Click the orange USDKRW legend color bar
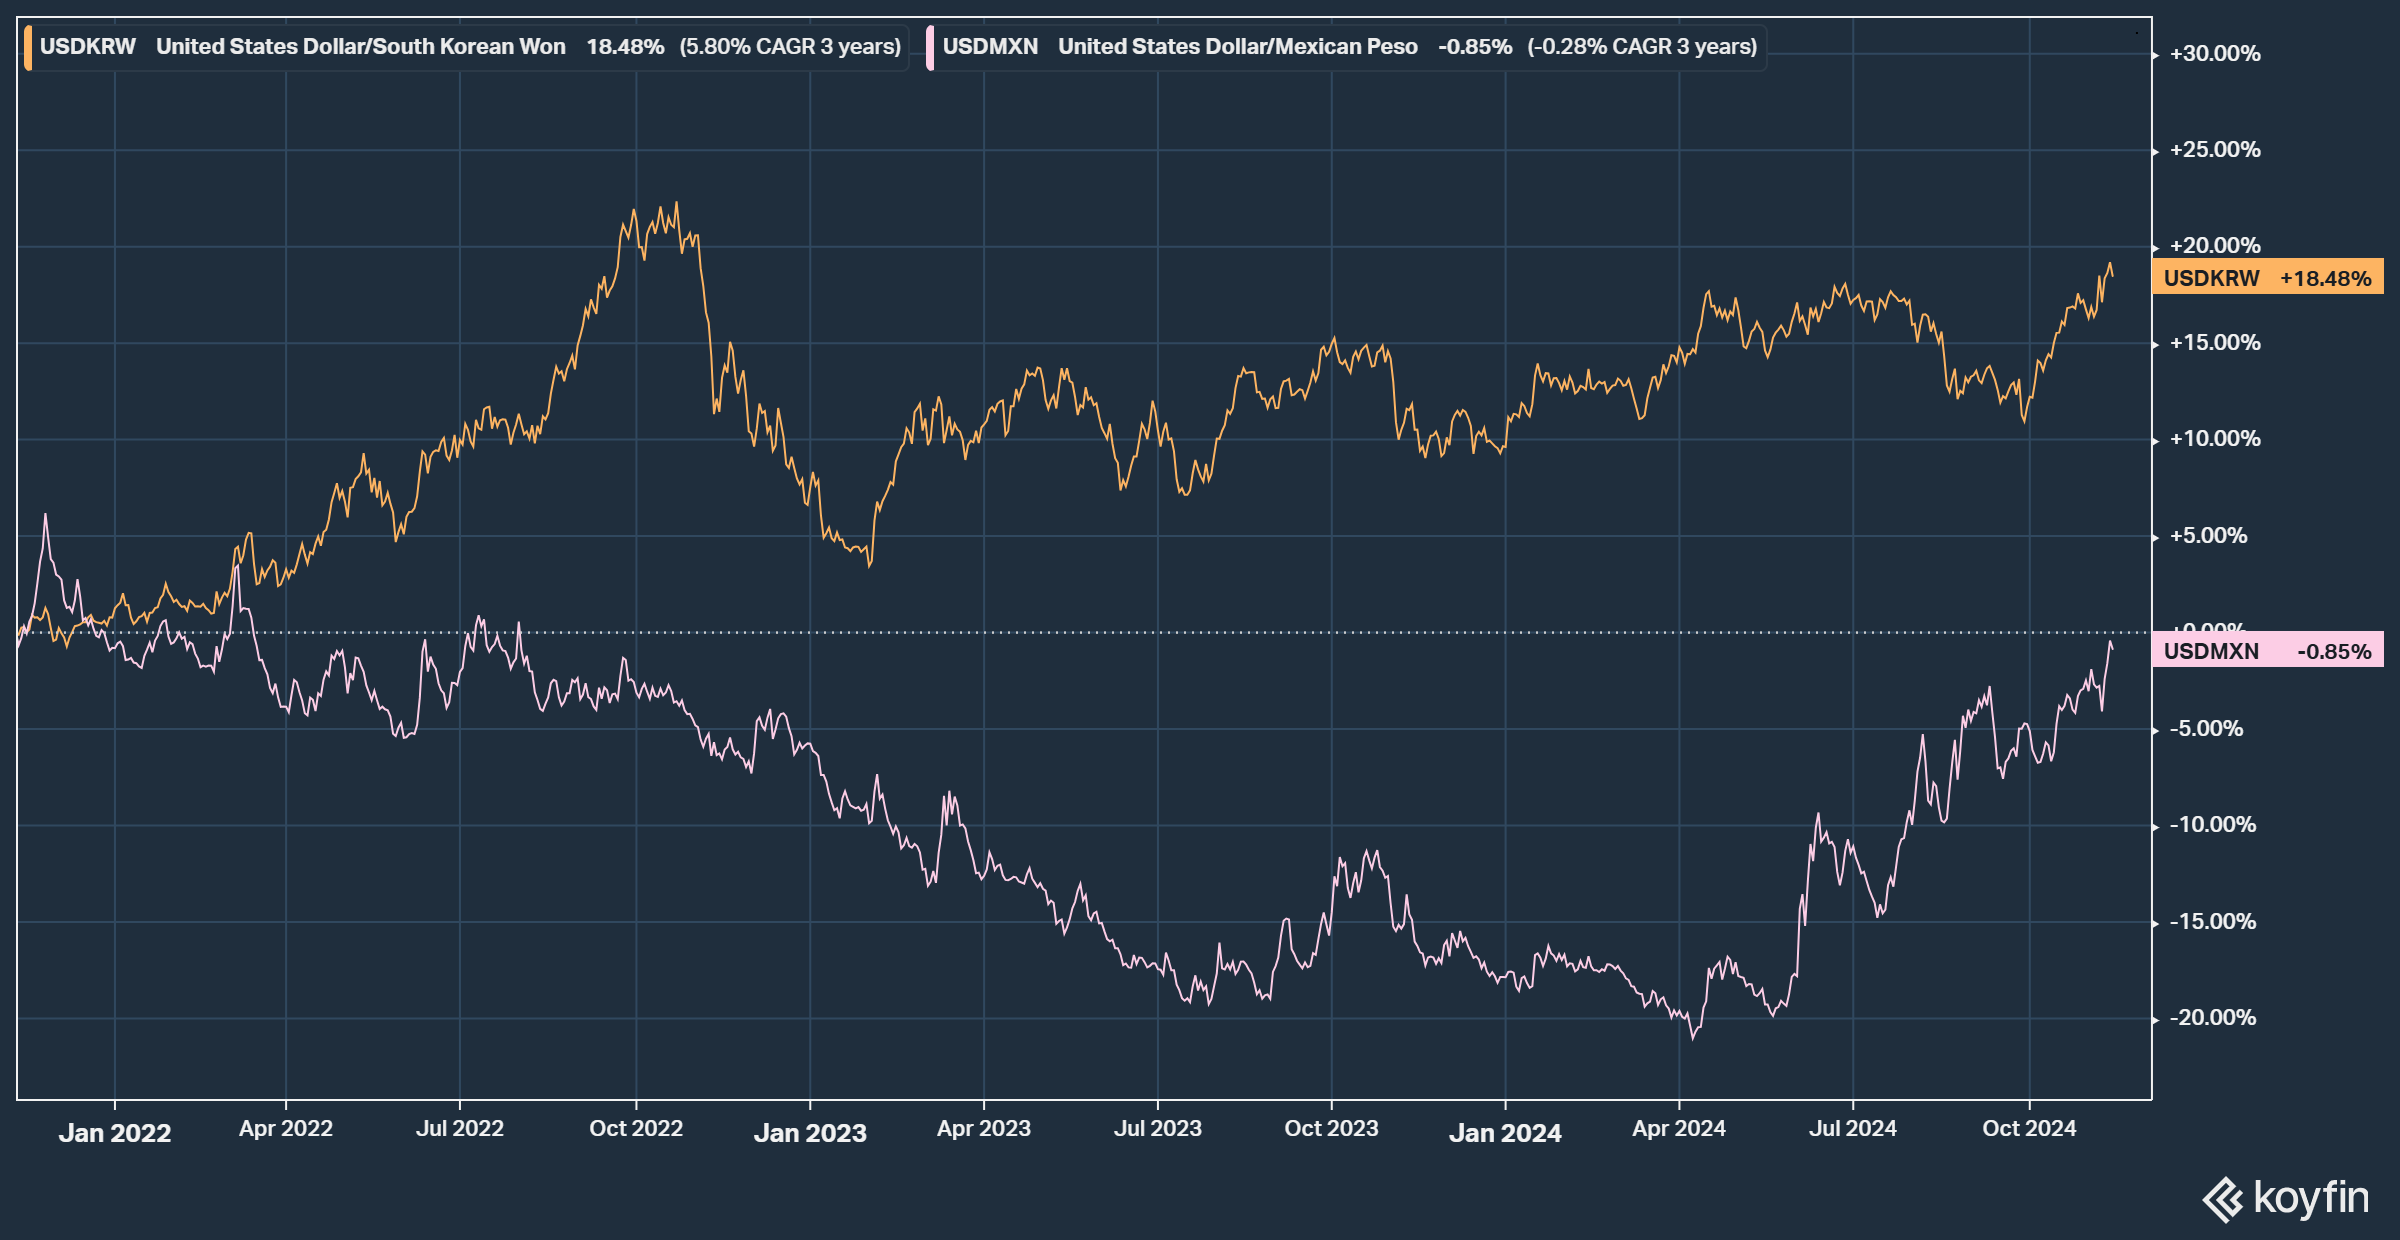The image size is (2400, 1240). click(28, 47)
